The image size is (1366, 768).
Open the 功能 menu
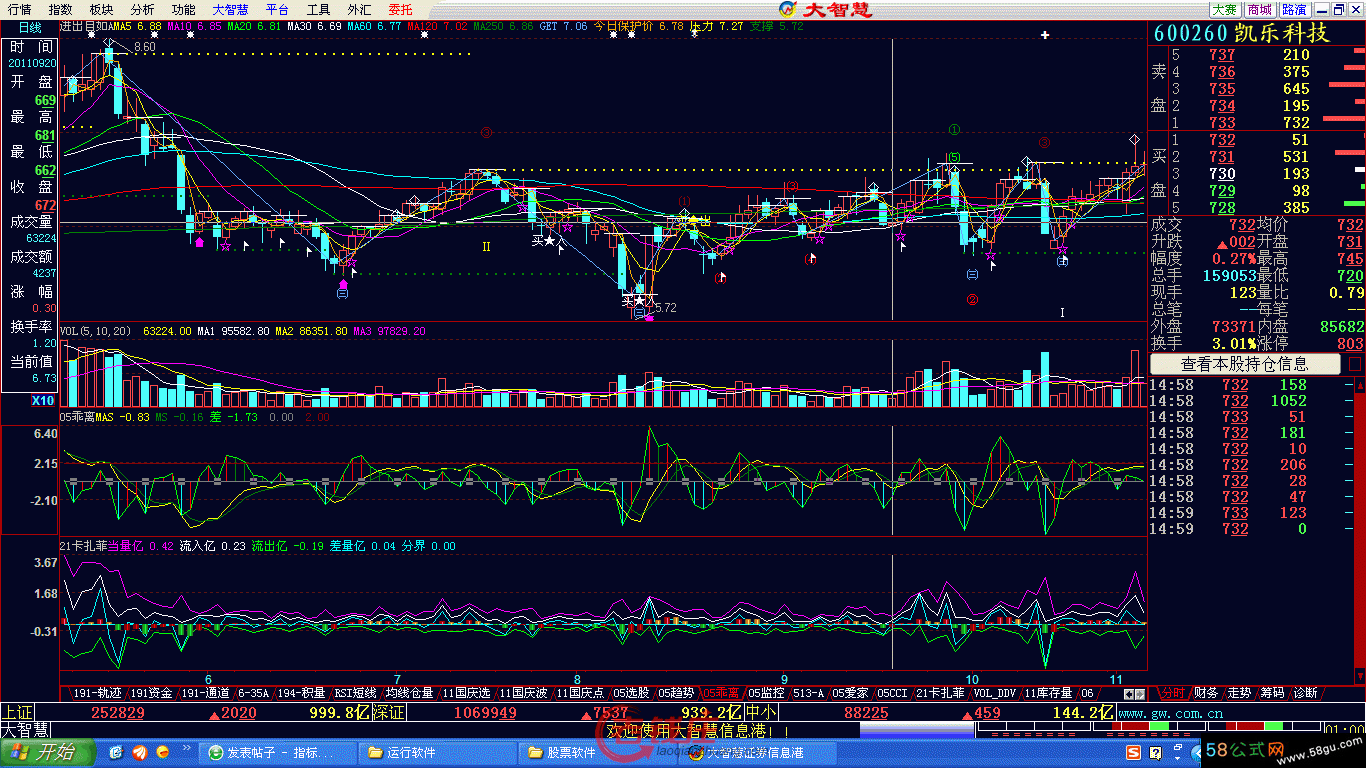pyautogui.click(x=183, y=9)
